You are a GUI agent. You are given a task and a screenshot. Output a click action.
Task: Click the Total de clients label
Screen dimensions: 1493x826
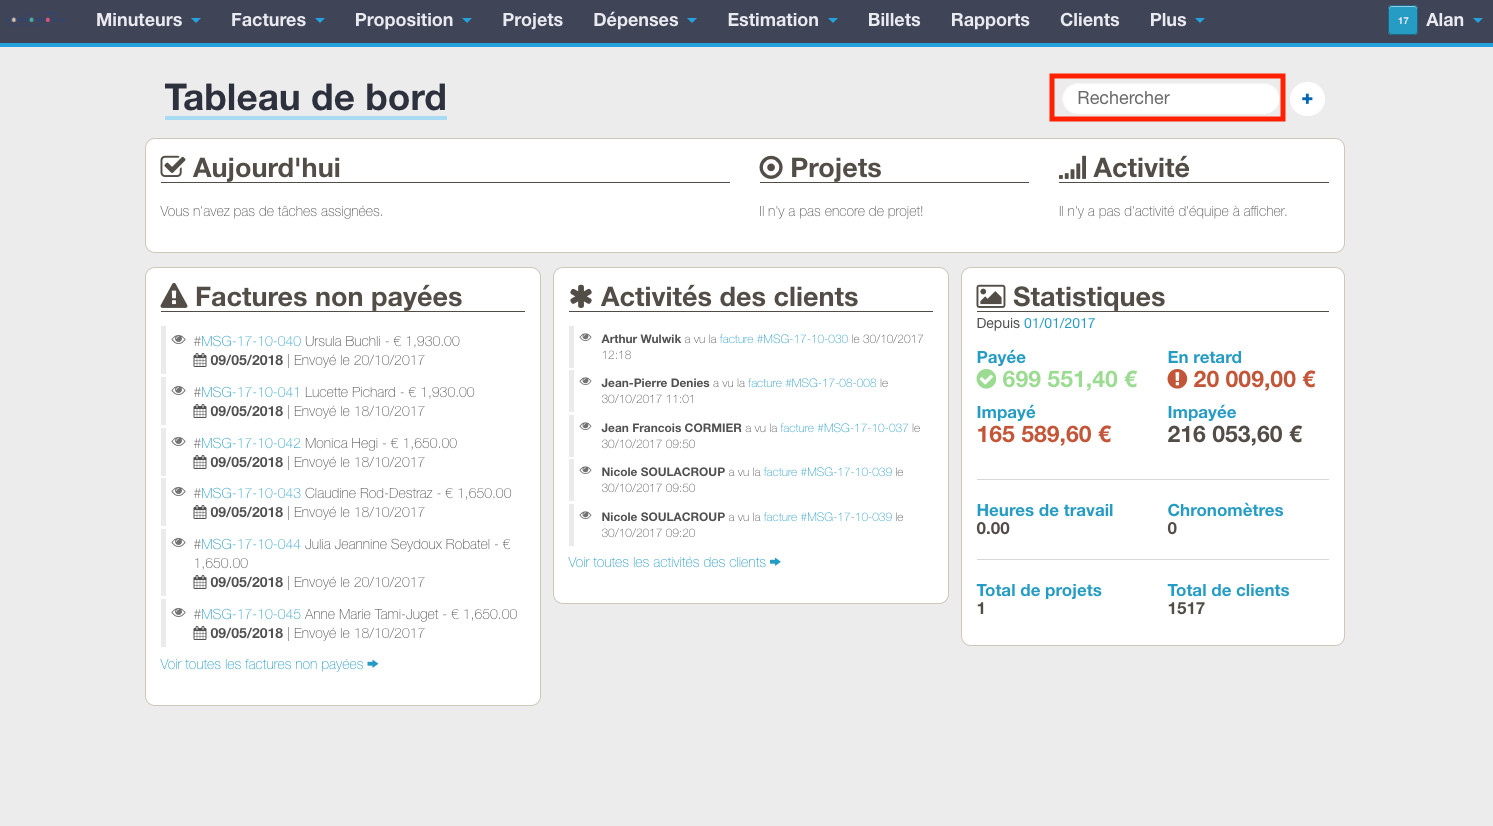tap(1228, 590)
